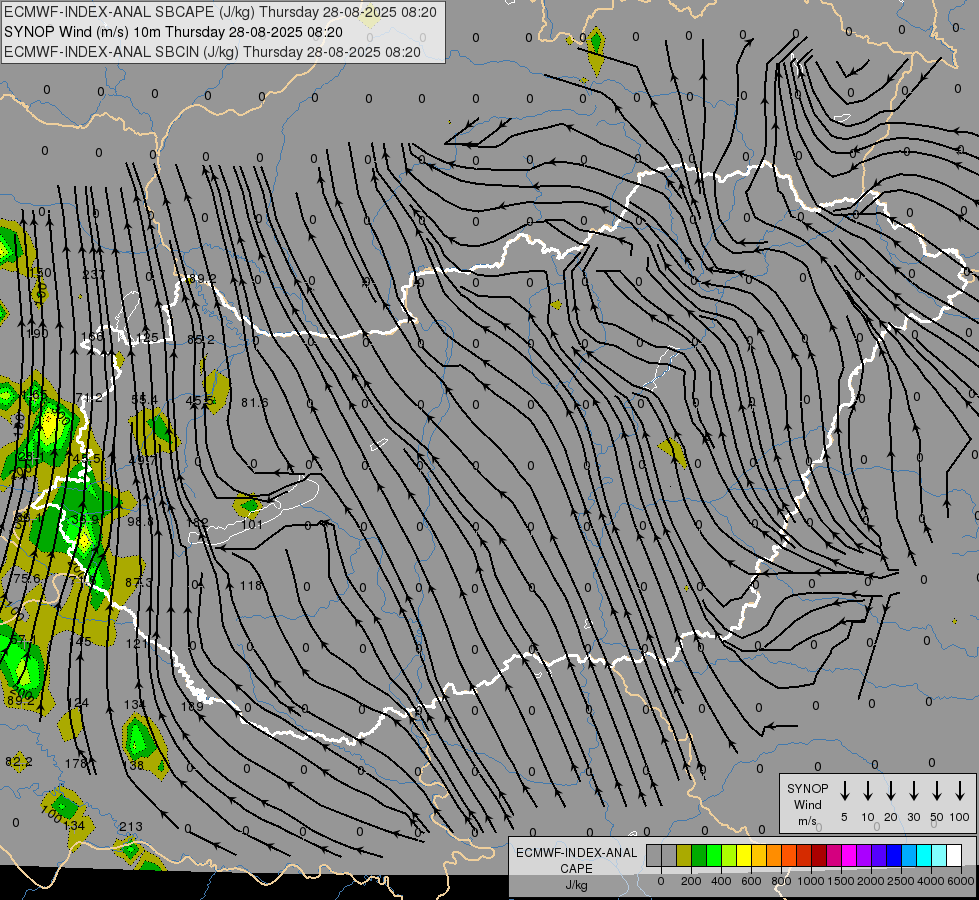The height and width of the screenshot is (900, 979).
Task: Click the 124 value on the map
Action: pyautogui.click(x=77, y=703)
